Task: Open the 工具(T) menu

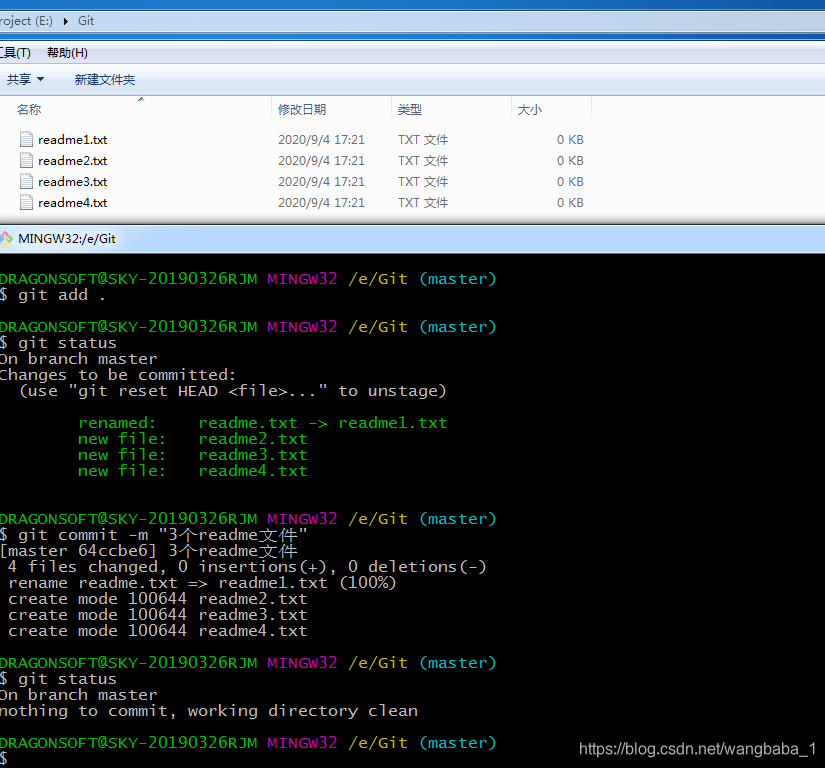Action: (x=15, y=53)
